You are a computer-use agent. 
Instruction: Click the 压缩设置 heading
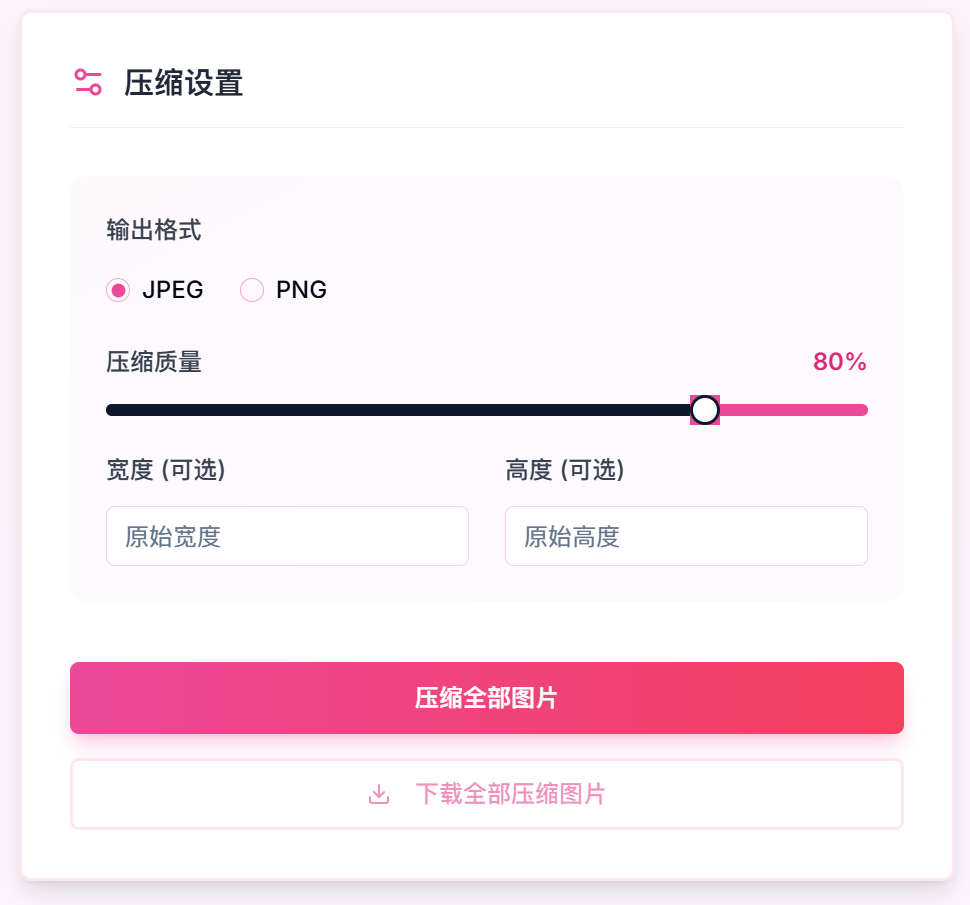(183, 82)
